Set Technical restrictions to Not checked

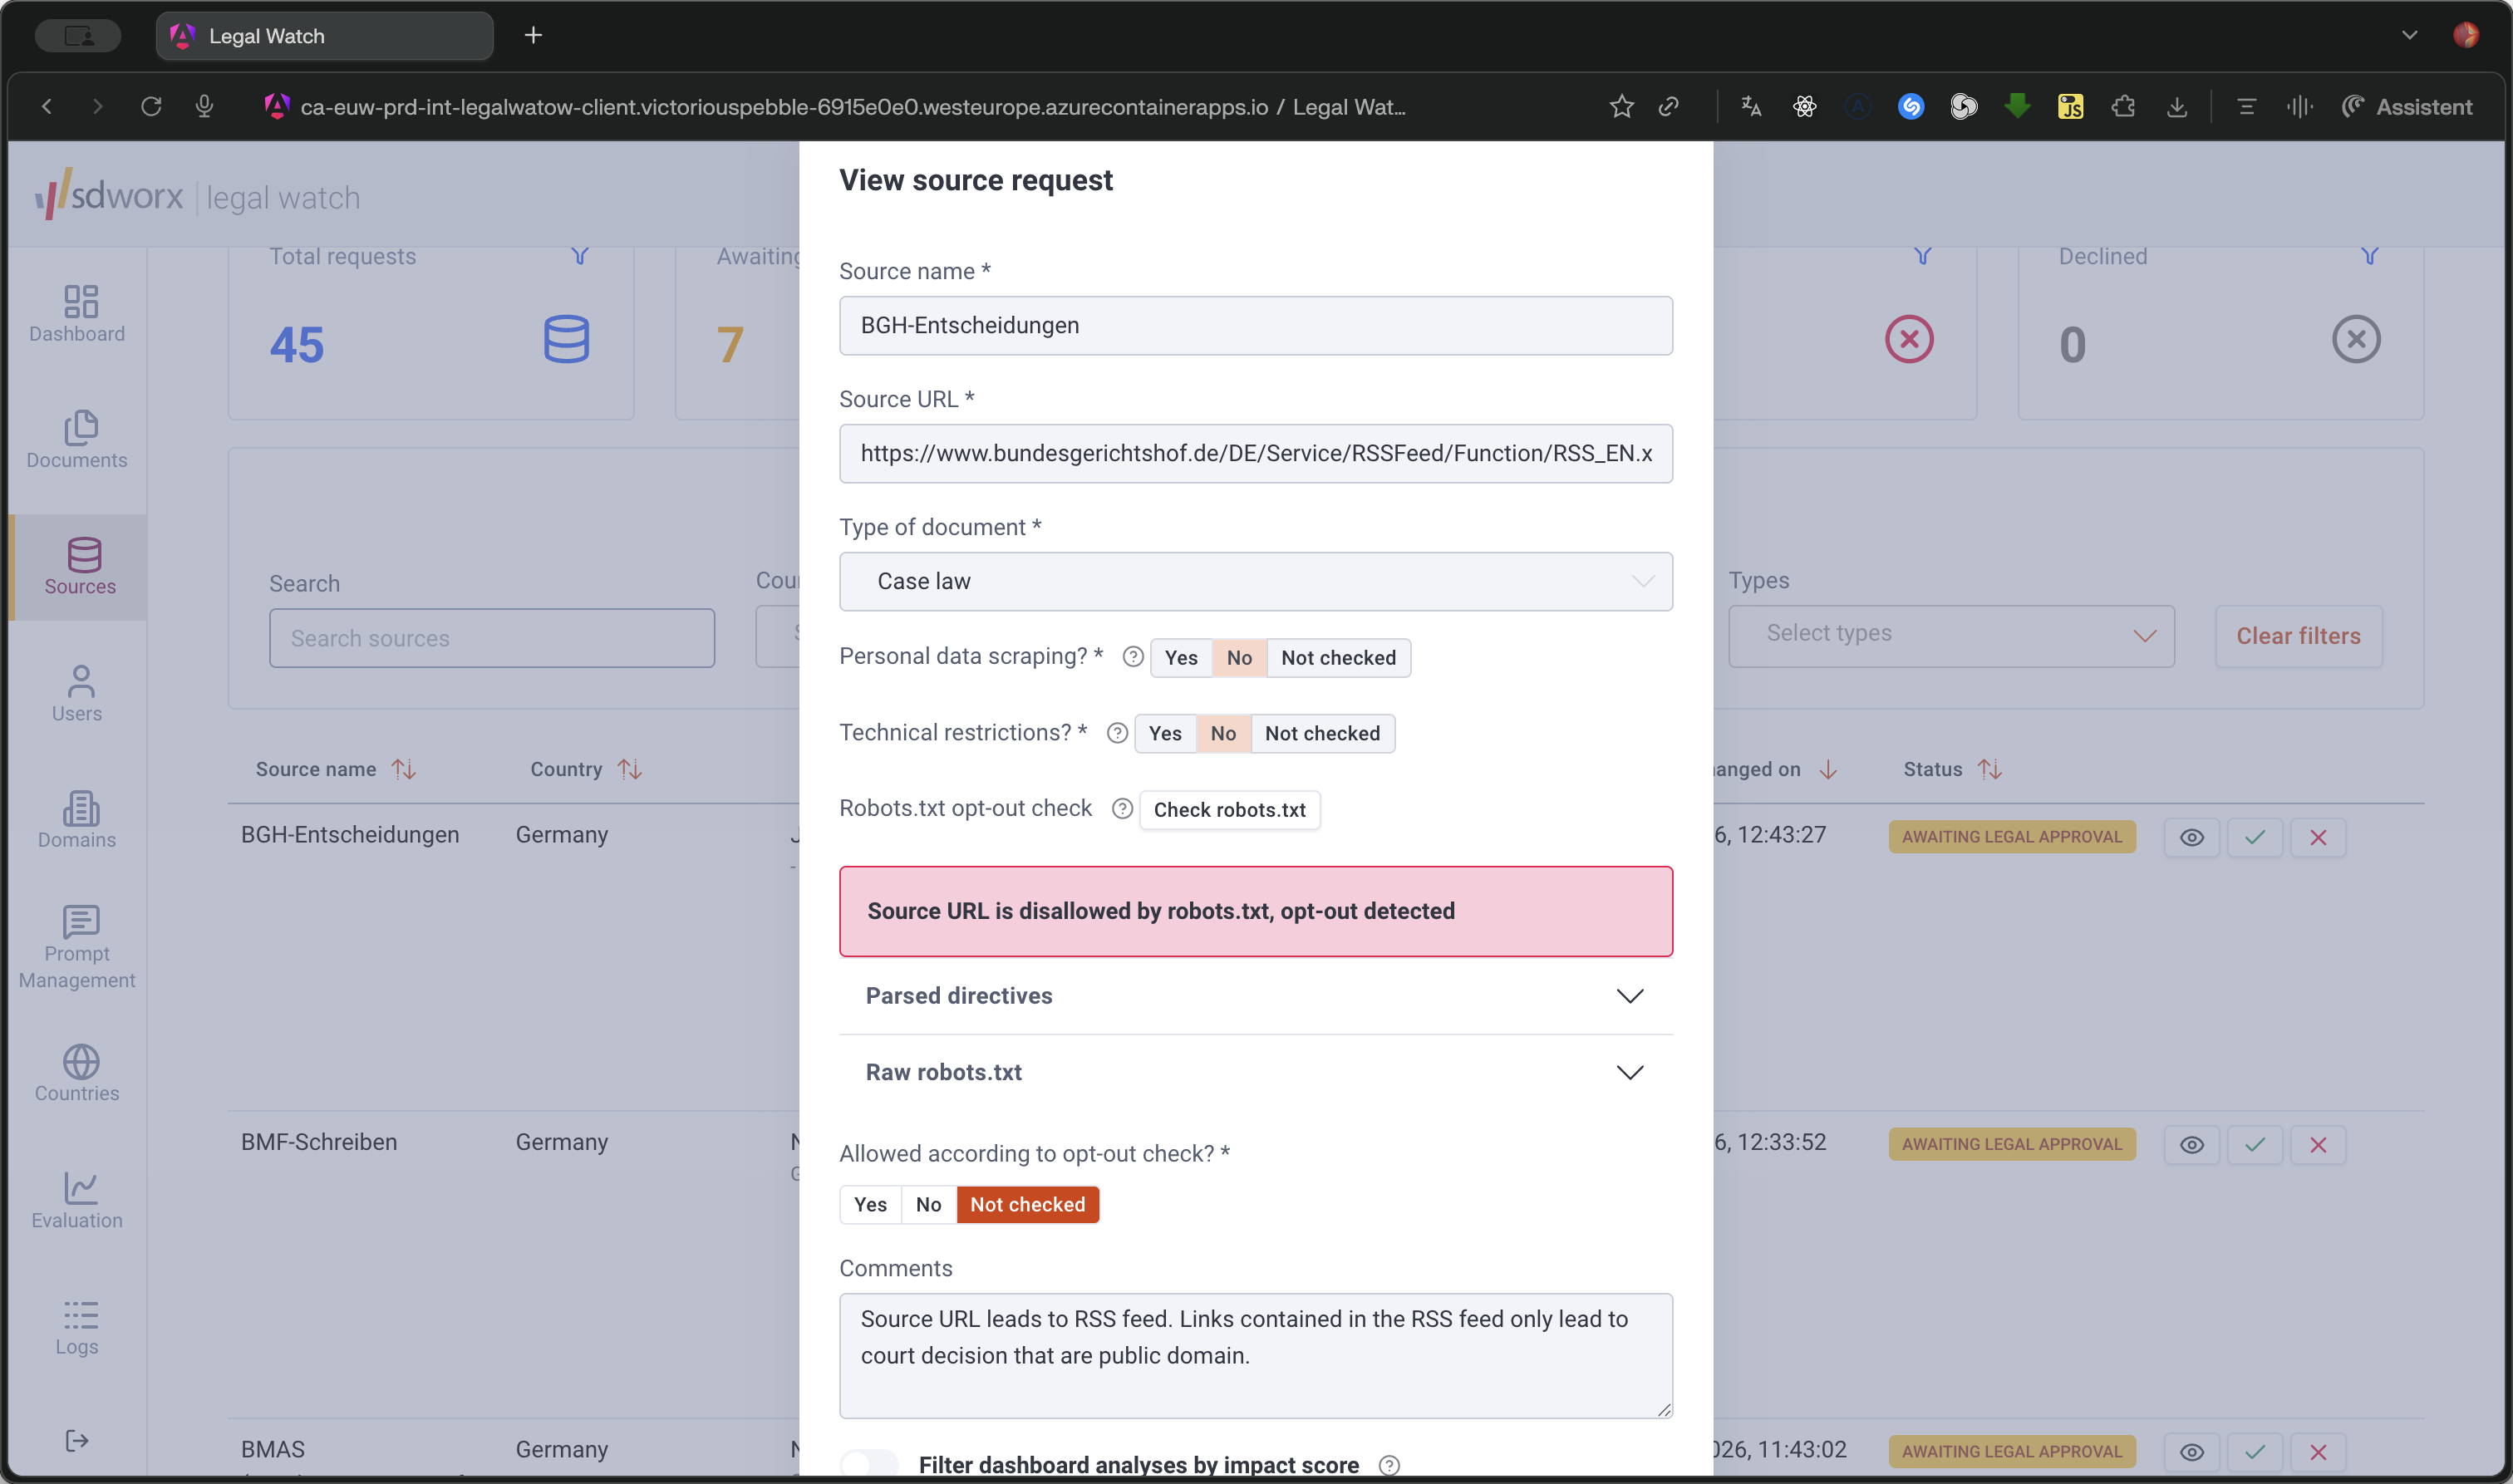(1322, 733)
